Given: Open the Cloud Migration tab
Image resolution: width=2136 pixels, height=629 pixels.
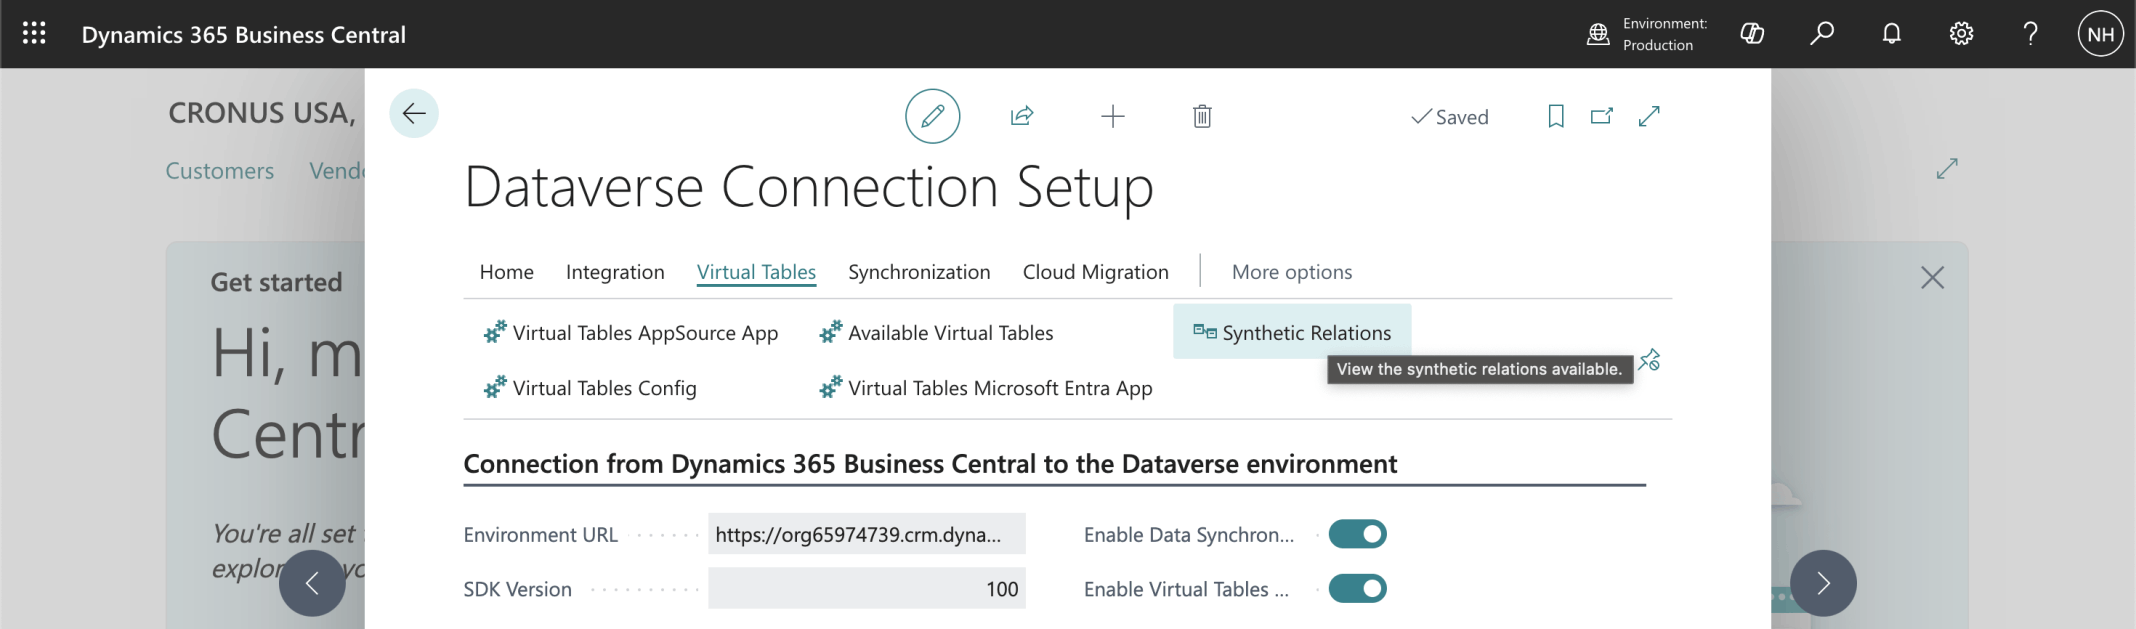Looking at the screenshot, I should pos(1095,272).
